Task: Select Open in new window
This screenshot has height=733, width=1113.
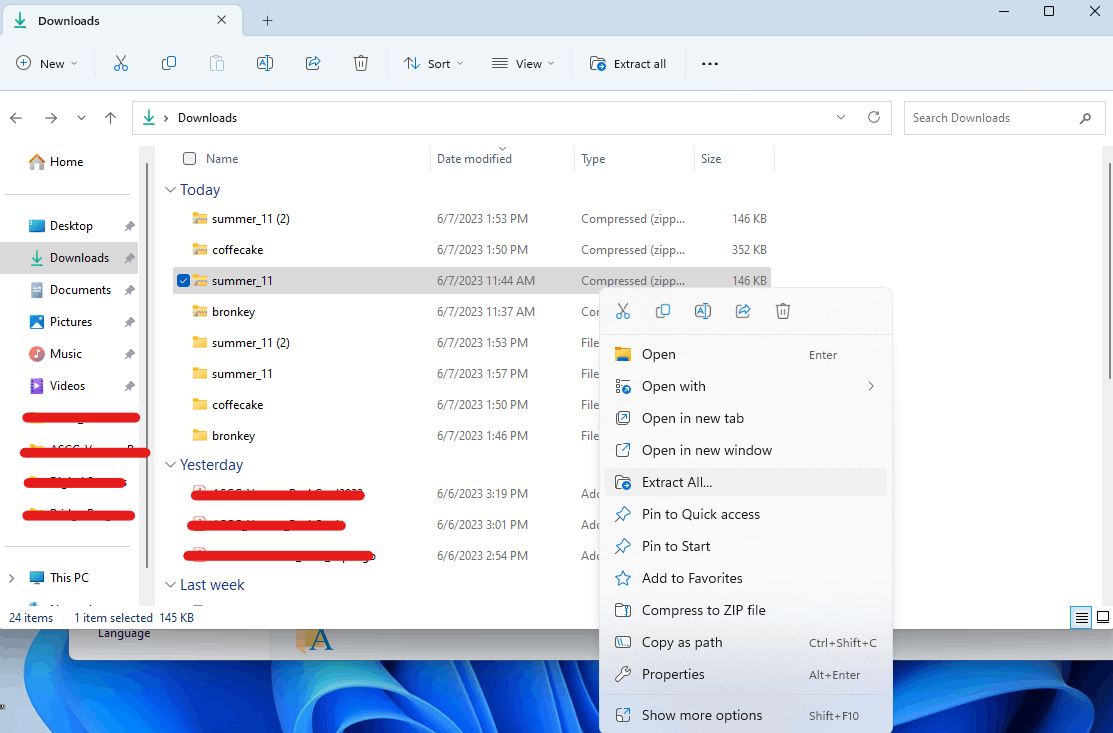Action: tap(746, 450)
